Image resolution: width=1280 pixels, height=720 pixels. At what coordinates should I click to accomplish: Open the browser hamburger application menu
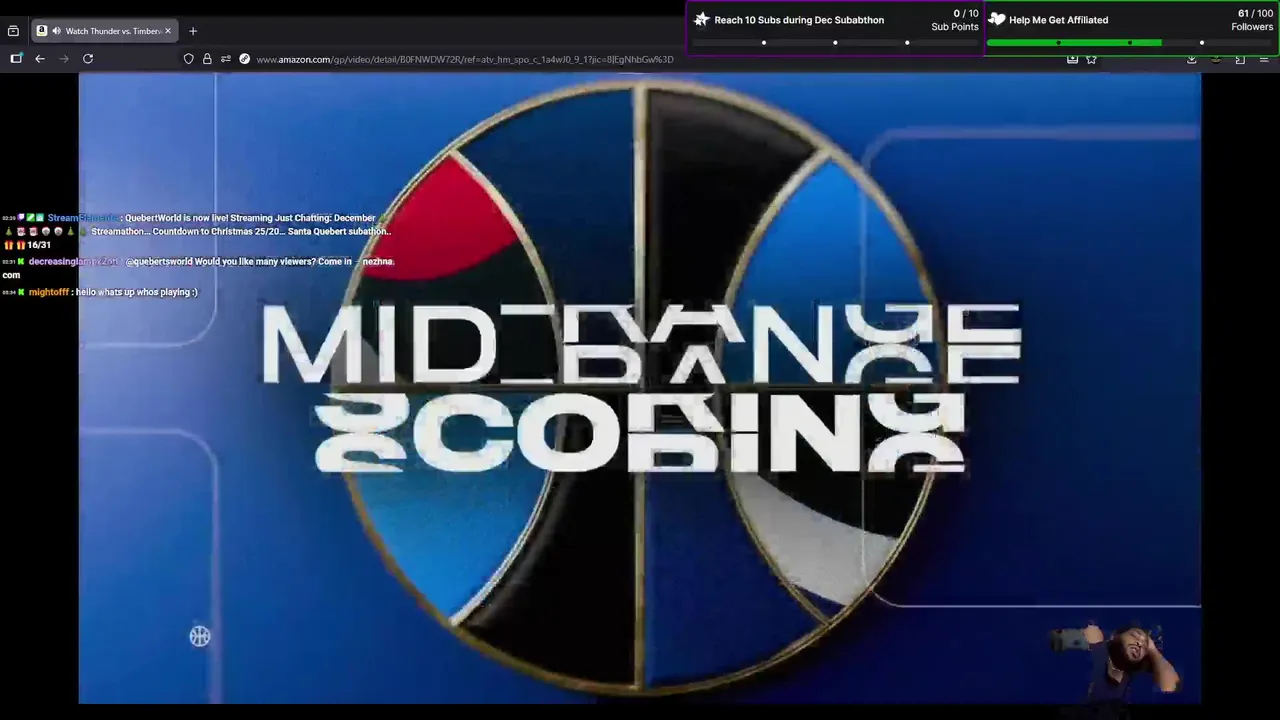1264,59
